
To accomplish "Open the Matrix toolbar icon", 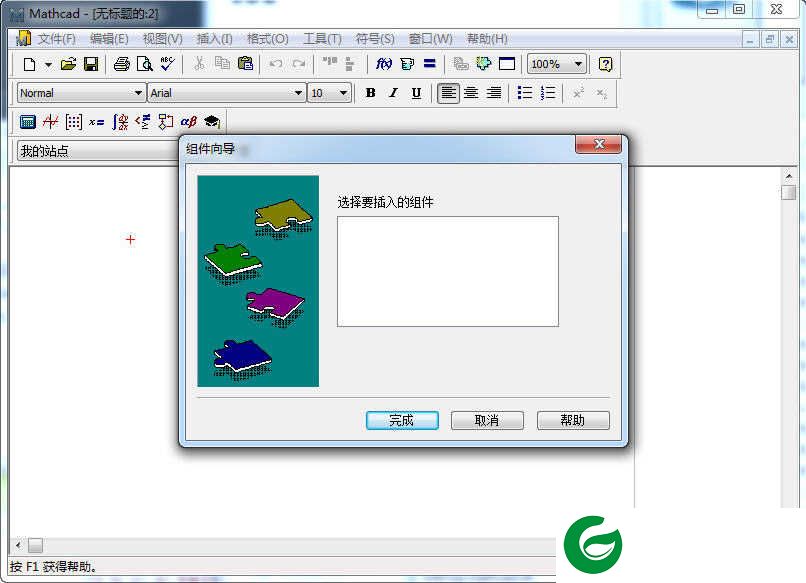I will 74,122.
